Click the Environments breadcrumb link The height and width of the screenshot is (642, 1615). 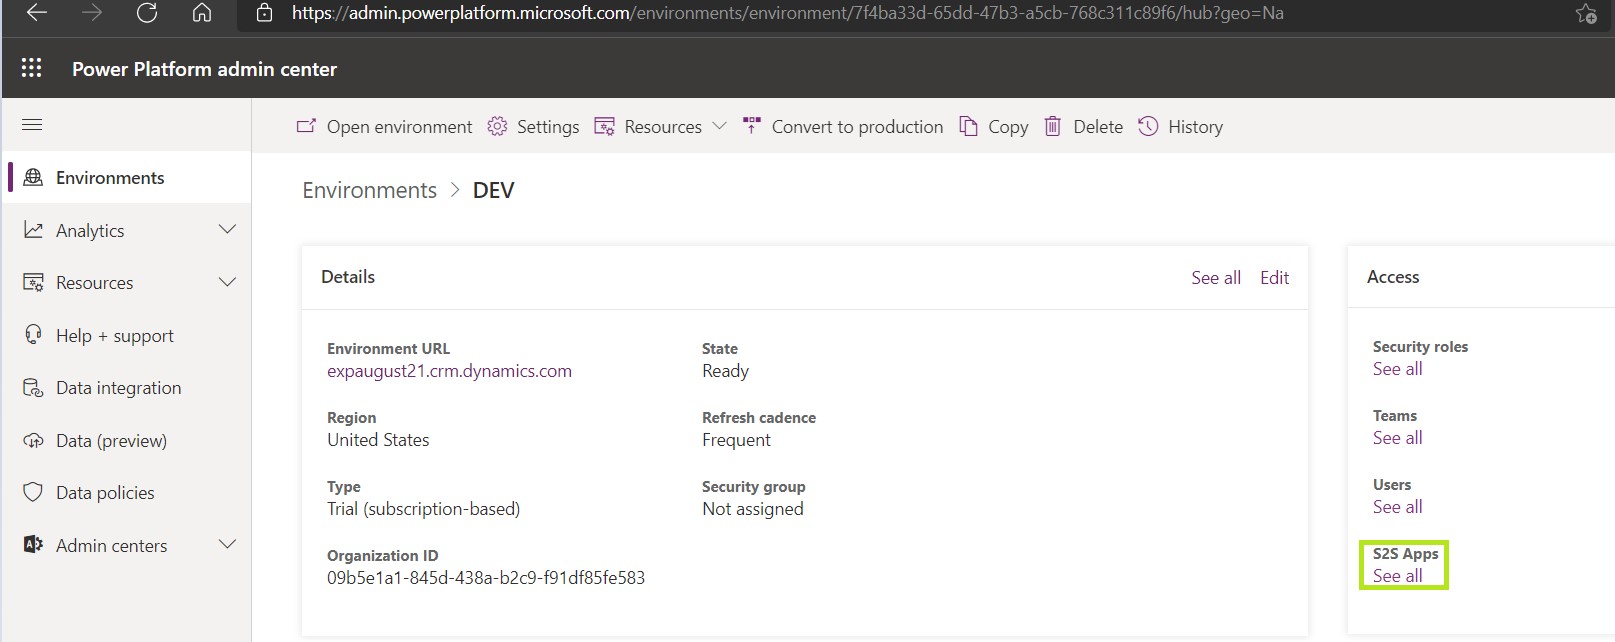coord(369,190)
